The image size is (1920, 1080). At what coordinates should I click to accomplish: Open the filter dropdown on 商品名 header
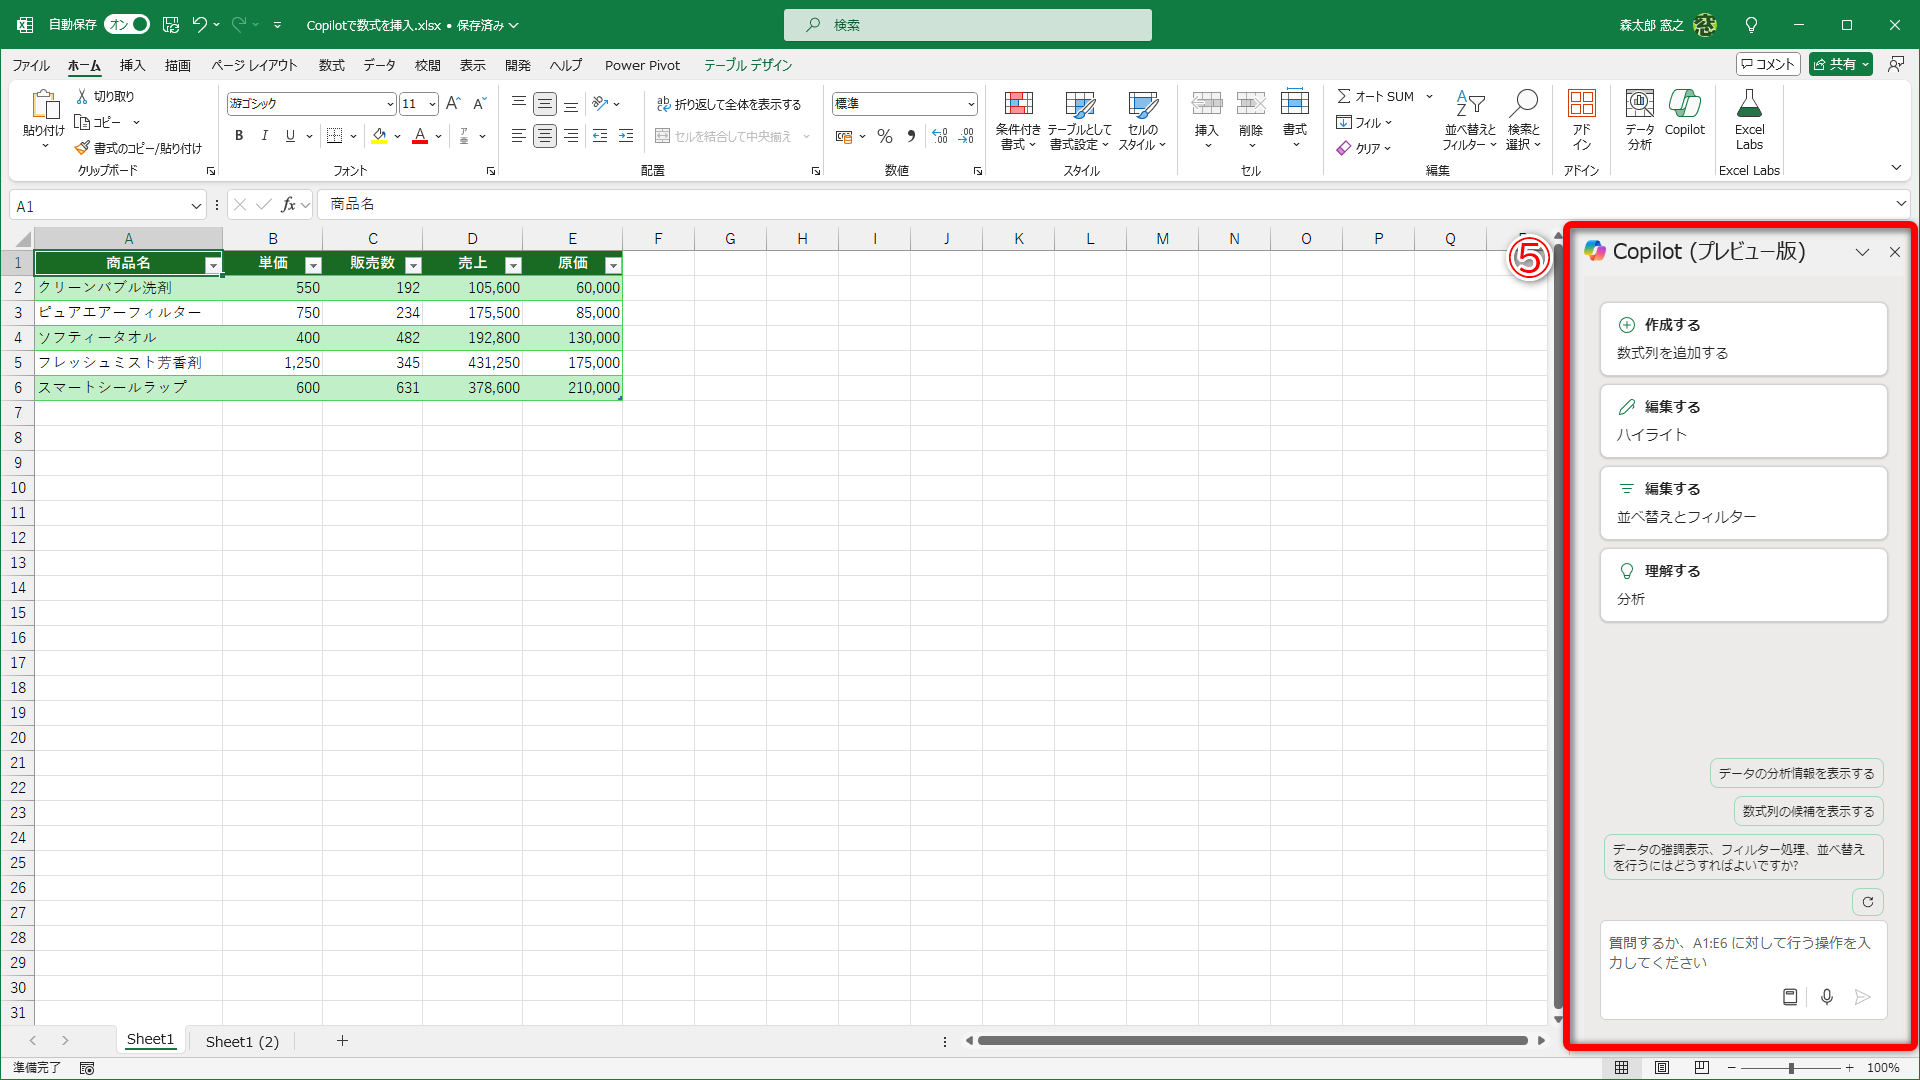click(x=213, y=265)
